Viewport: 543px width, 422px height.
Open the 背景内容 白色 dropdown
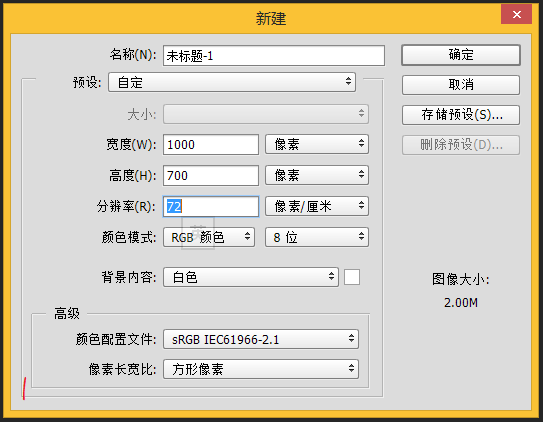pyautogui.click(x=251, y=277)
